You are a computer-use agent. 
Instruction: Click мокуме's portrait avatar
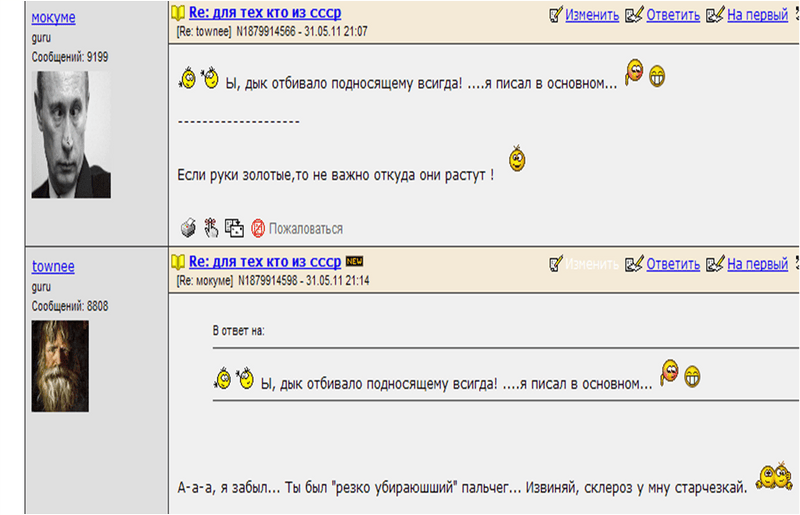point(71,134)
